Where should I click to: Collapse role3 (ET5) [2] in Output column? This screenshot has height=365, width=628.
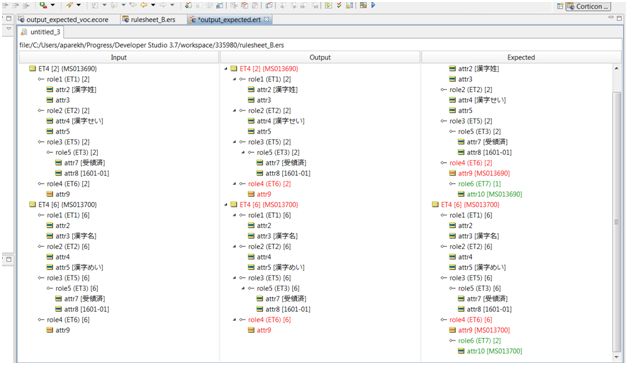[x=235, y=142]
